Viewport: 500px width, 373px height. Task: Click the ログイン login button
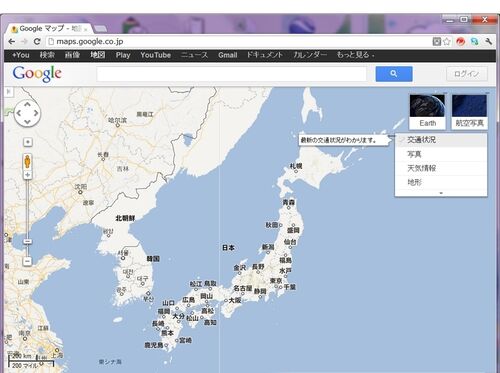coord(467,74)
